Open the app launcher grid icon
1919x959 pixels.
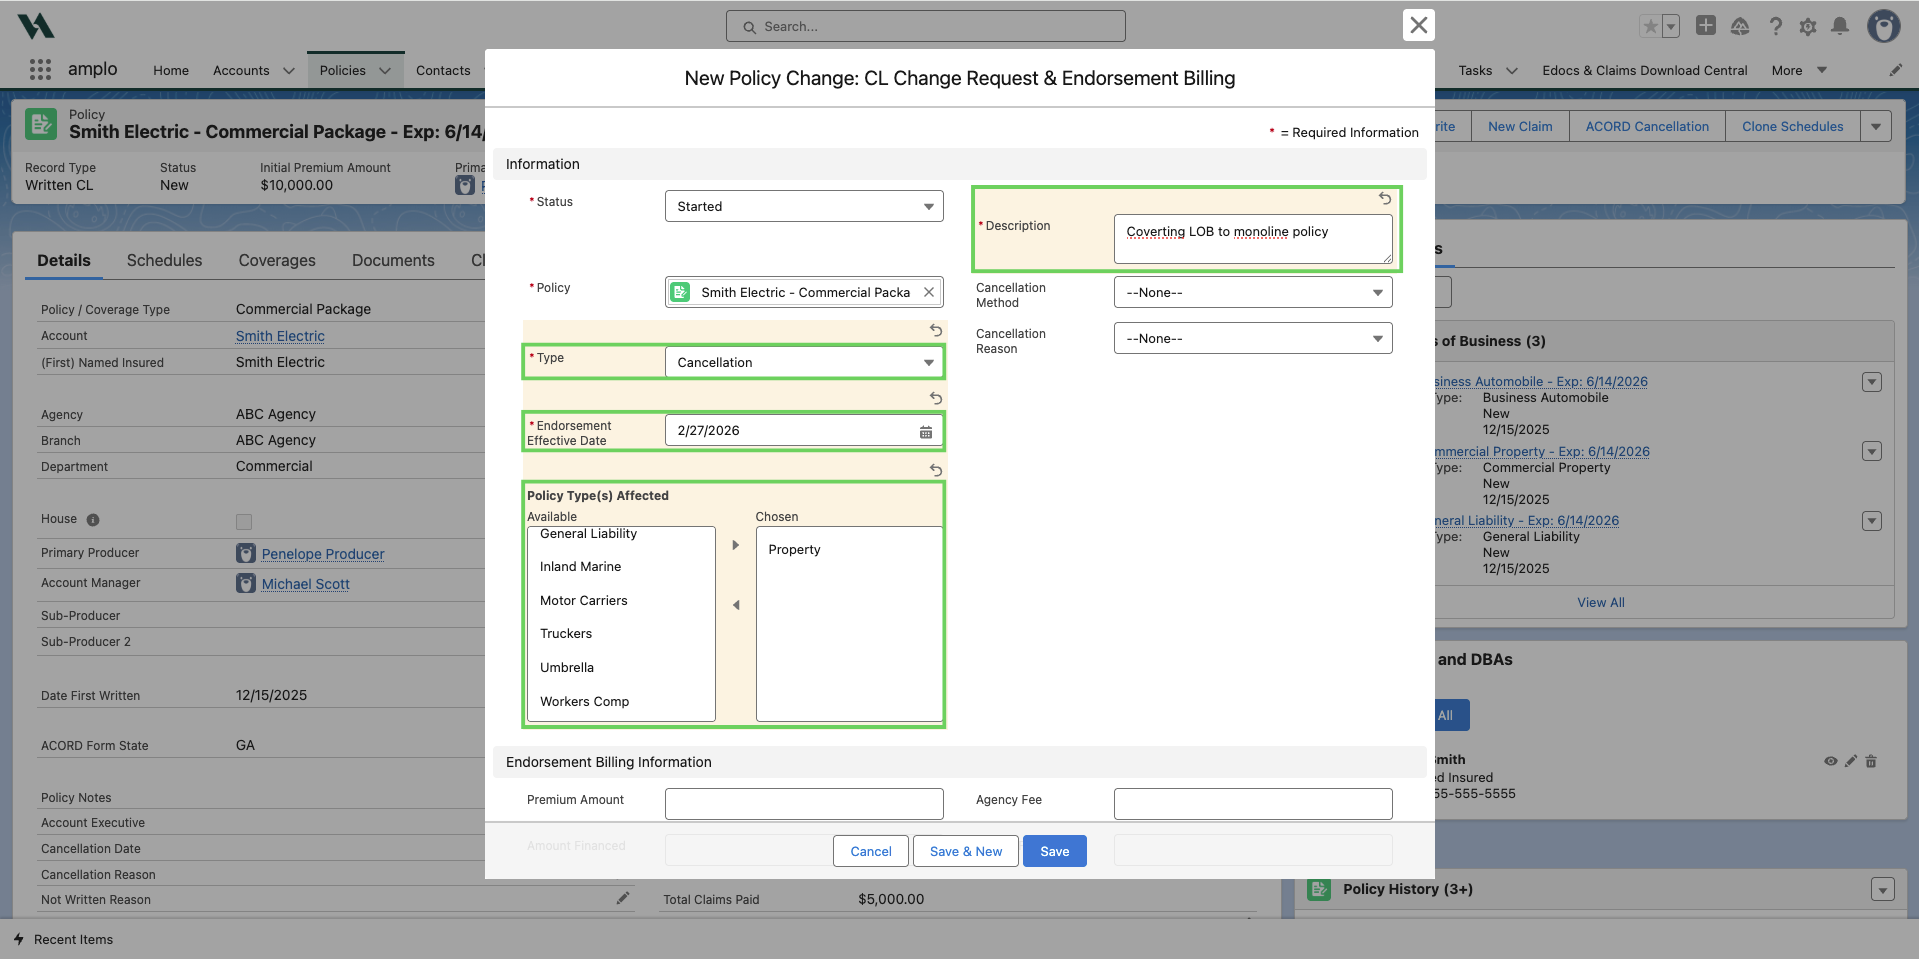tap(40, 69)
